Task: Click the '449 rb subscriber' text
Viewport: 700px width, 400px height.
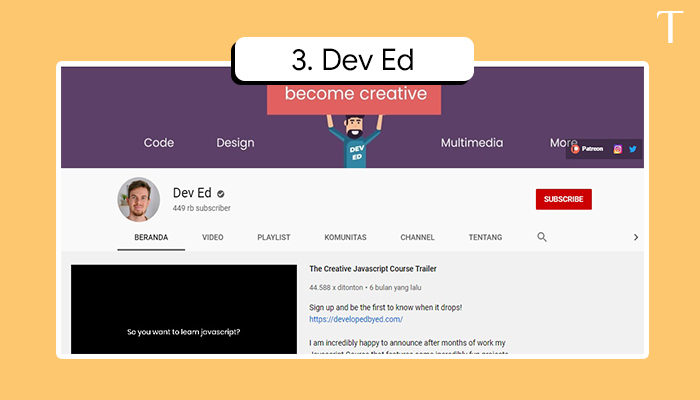Action: point(202,208)
